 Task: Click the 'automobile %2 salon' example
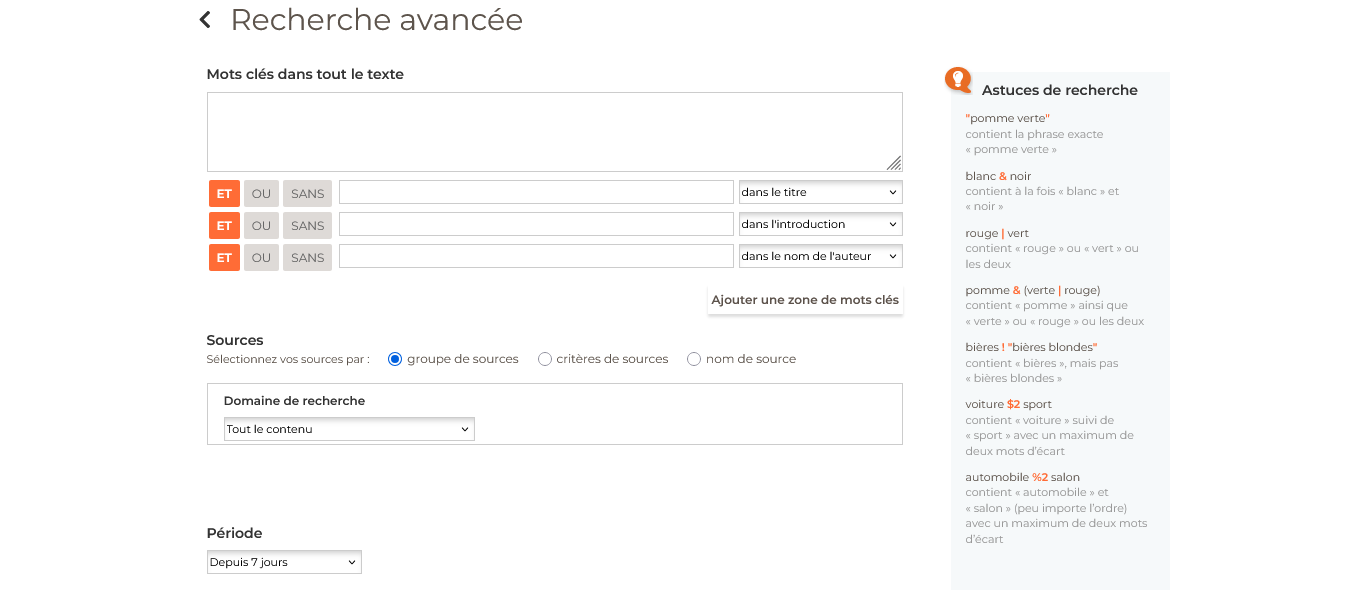pyautogui.click(x=1022, y=477)
